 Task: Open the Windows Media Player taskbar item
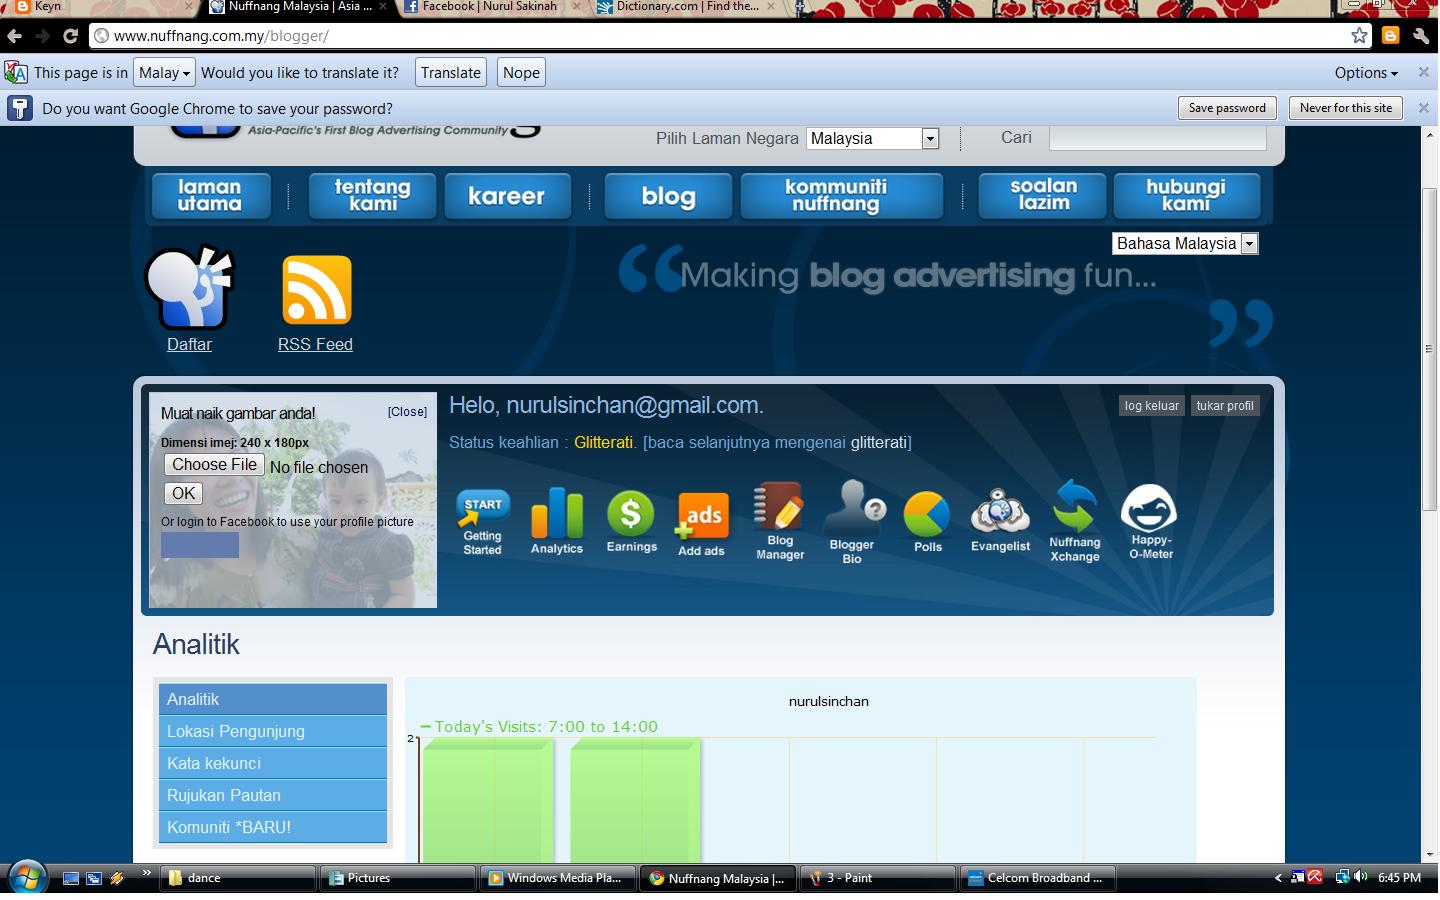[557, 878]
